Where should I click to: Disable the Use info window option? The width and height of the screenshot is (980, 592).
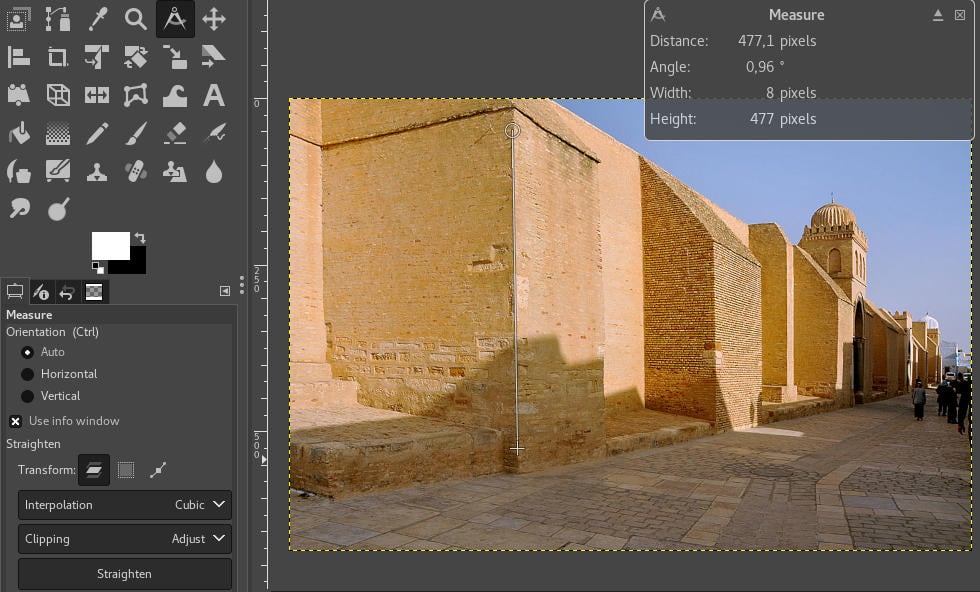point(15,421)
